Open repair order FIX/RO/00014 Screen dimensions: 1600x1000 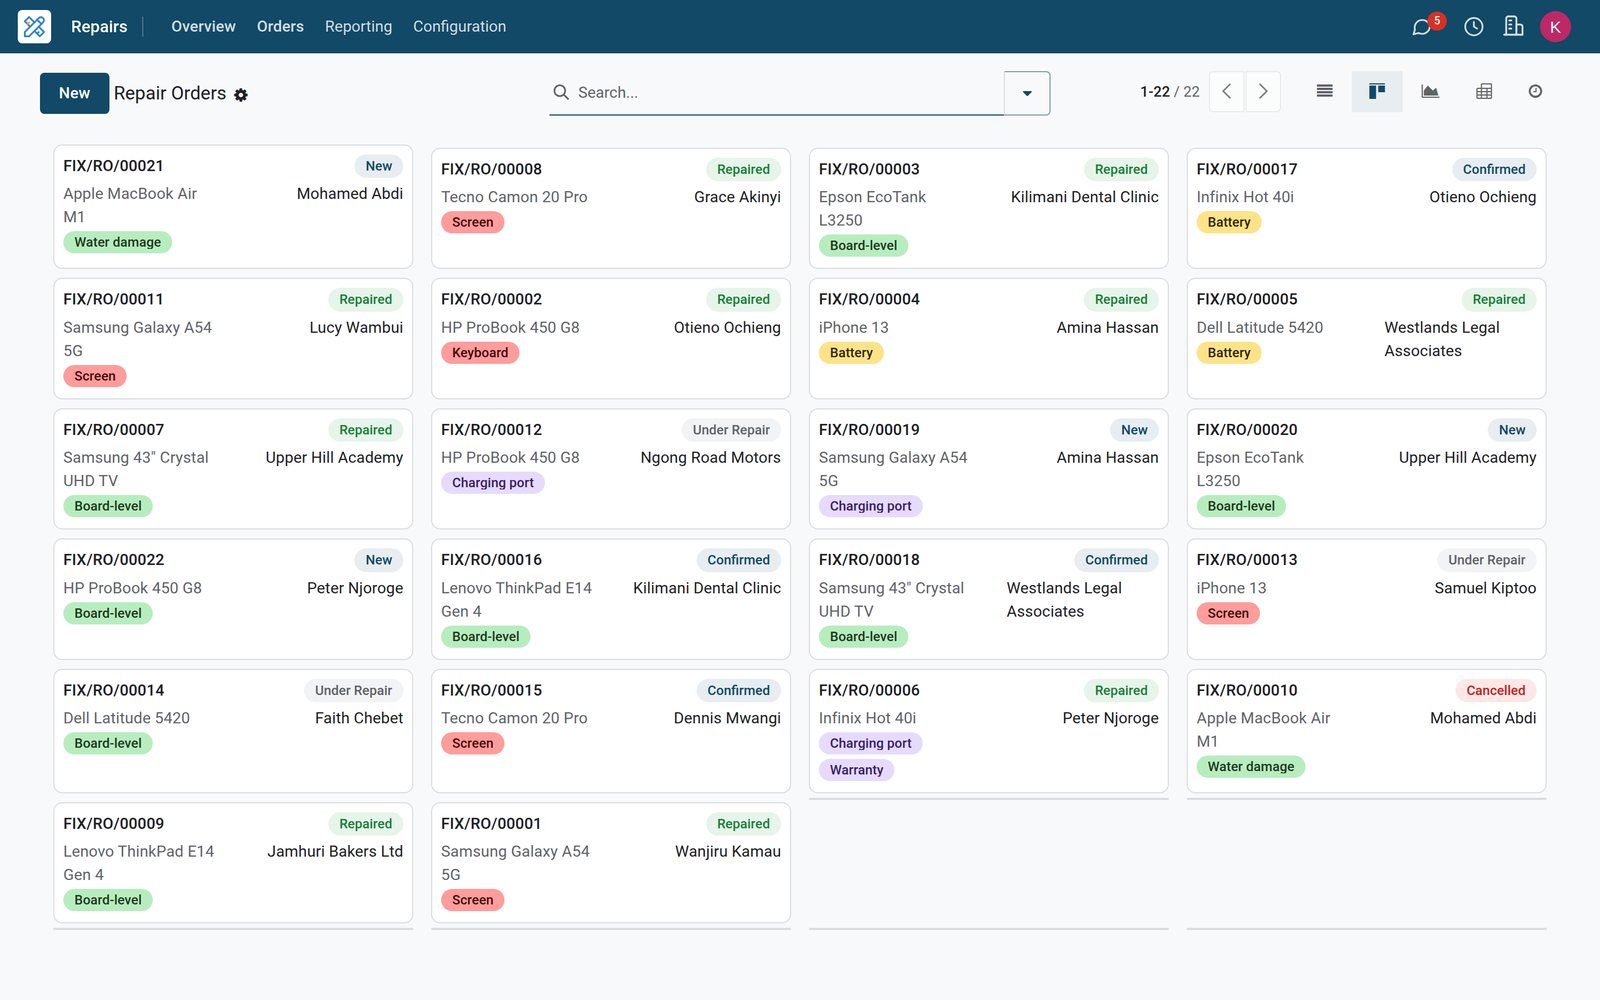point(233,731)
